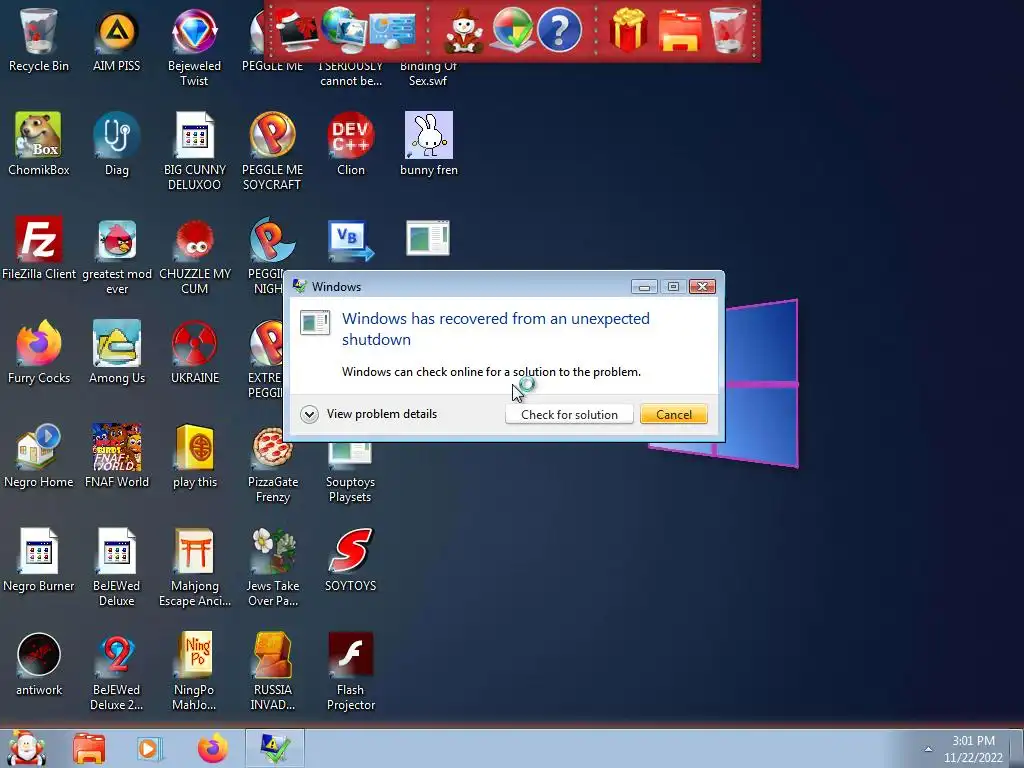
Task: Click the control panel dock icon
Action: click(x=392, y=30)
